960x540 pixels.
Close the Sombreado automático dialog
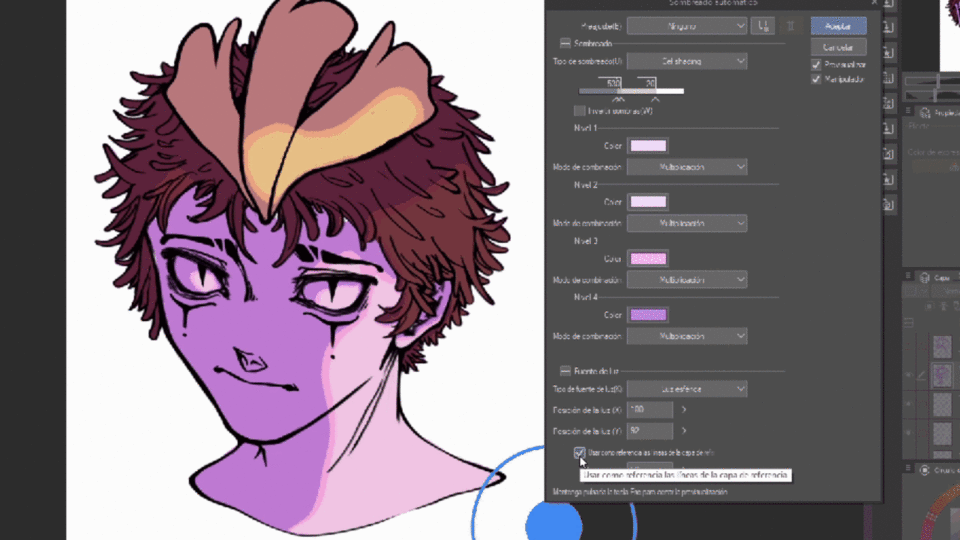pyautogui.click(x=874, y=3)
